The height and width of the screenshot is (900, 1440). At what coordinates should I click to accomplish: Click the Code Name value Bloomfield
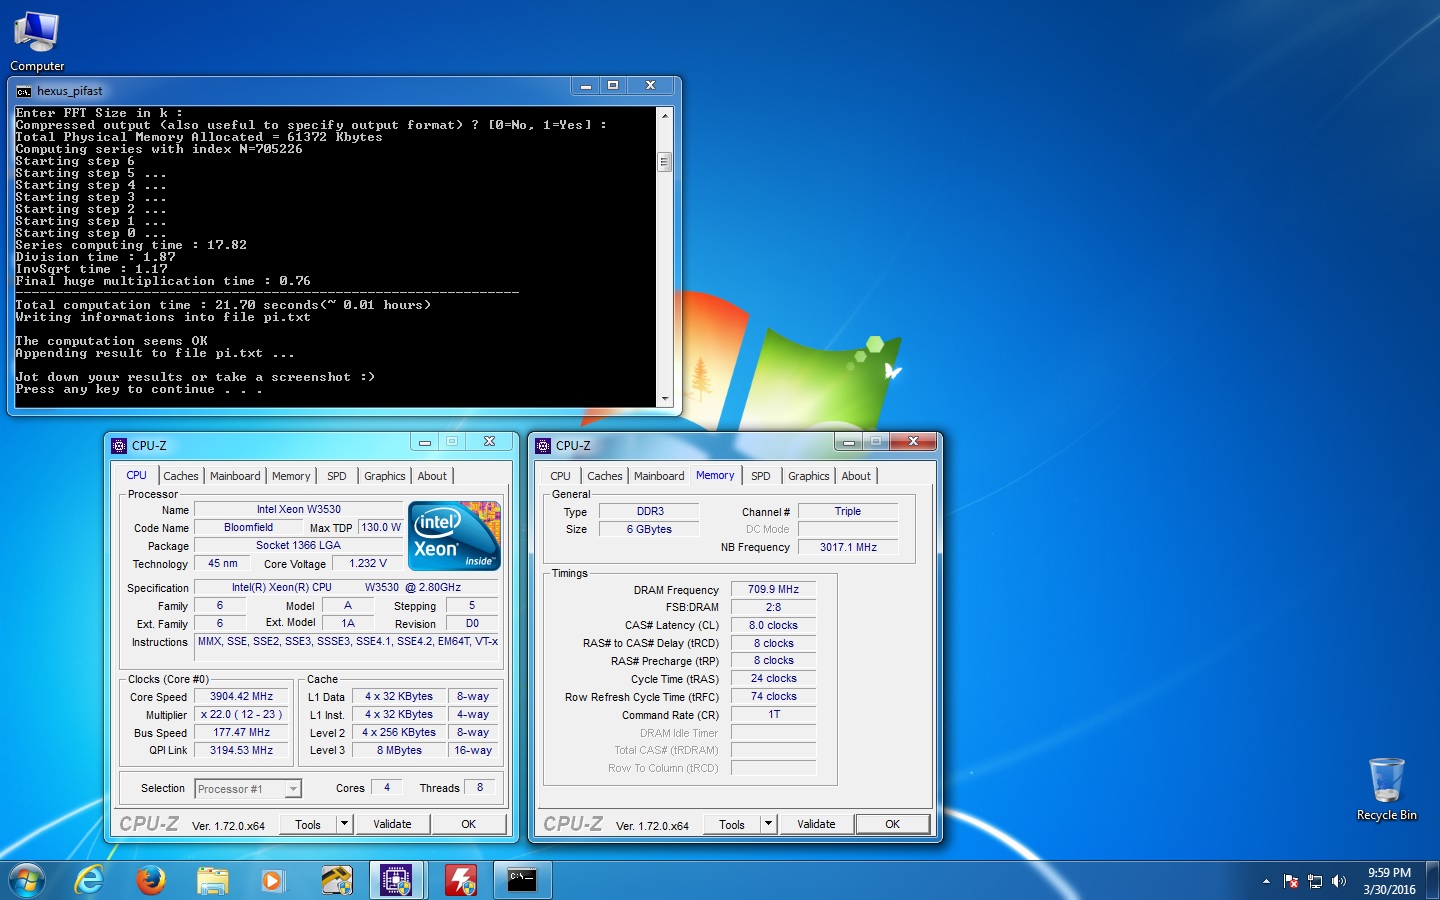point(248,527)
